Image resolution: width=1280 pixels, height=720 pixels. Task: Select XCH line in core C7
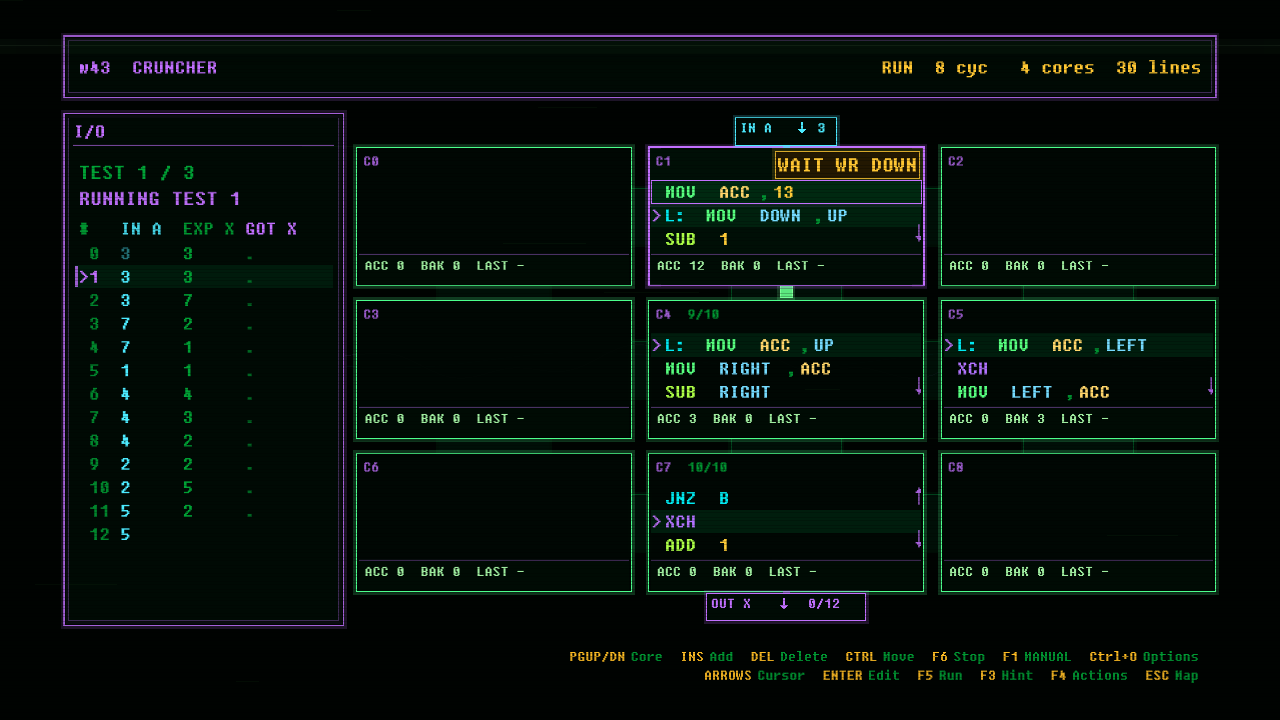(x=786, y=522)
